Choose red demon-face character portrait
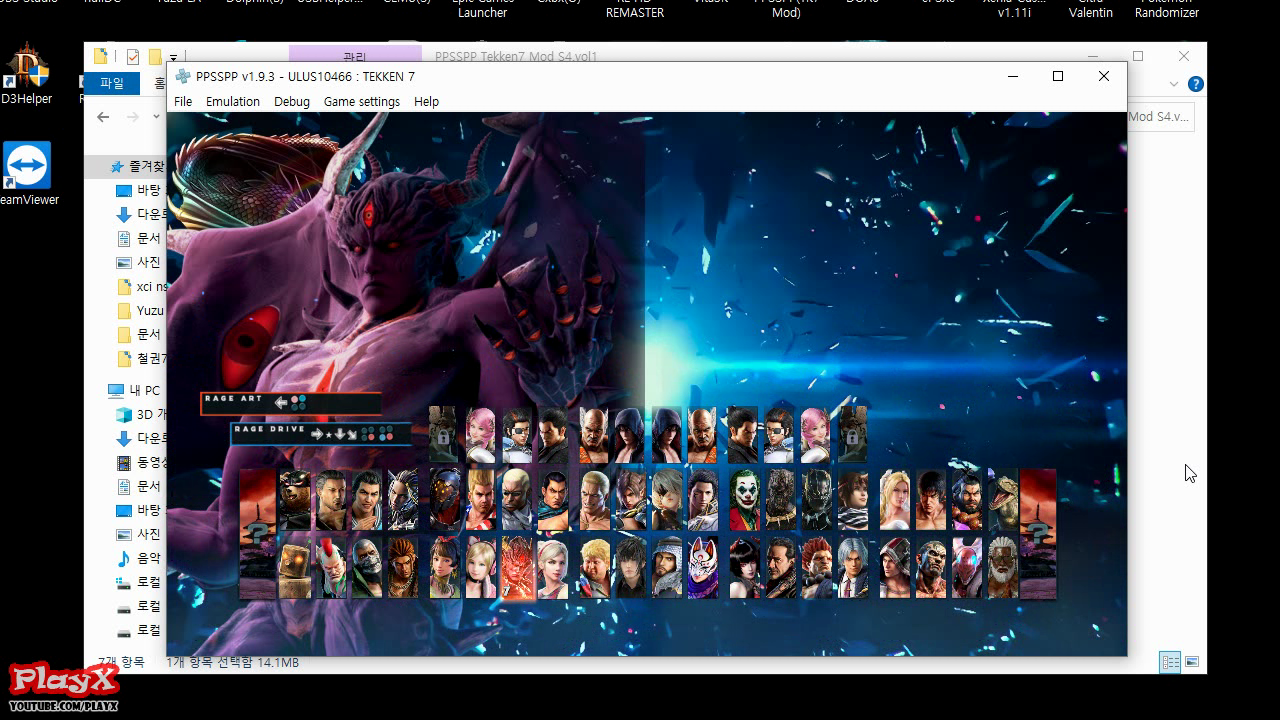Screen dimensions: 1280x720 click(x=517, y=567)
